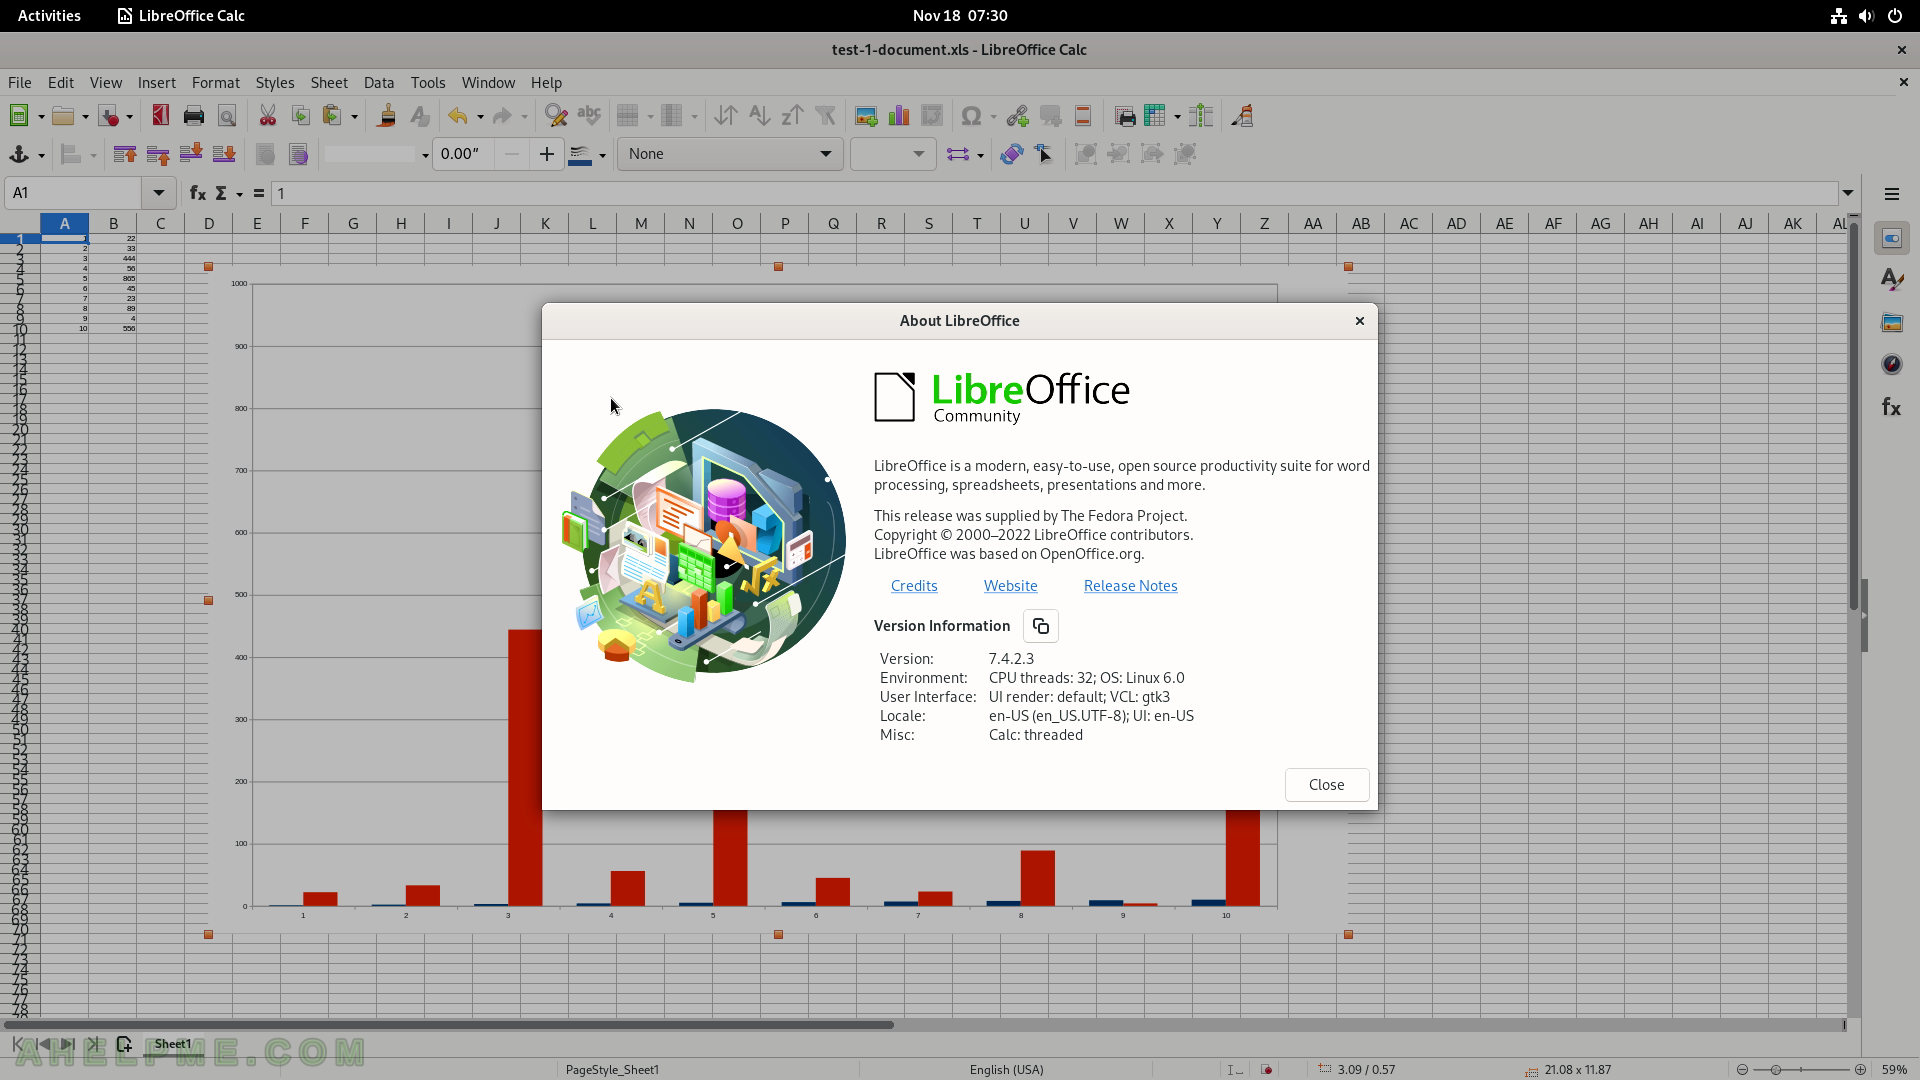The image size is (1920, 1080).
Task: Toggle the Rotate tool icon
Action: [x=1011, y=154]
